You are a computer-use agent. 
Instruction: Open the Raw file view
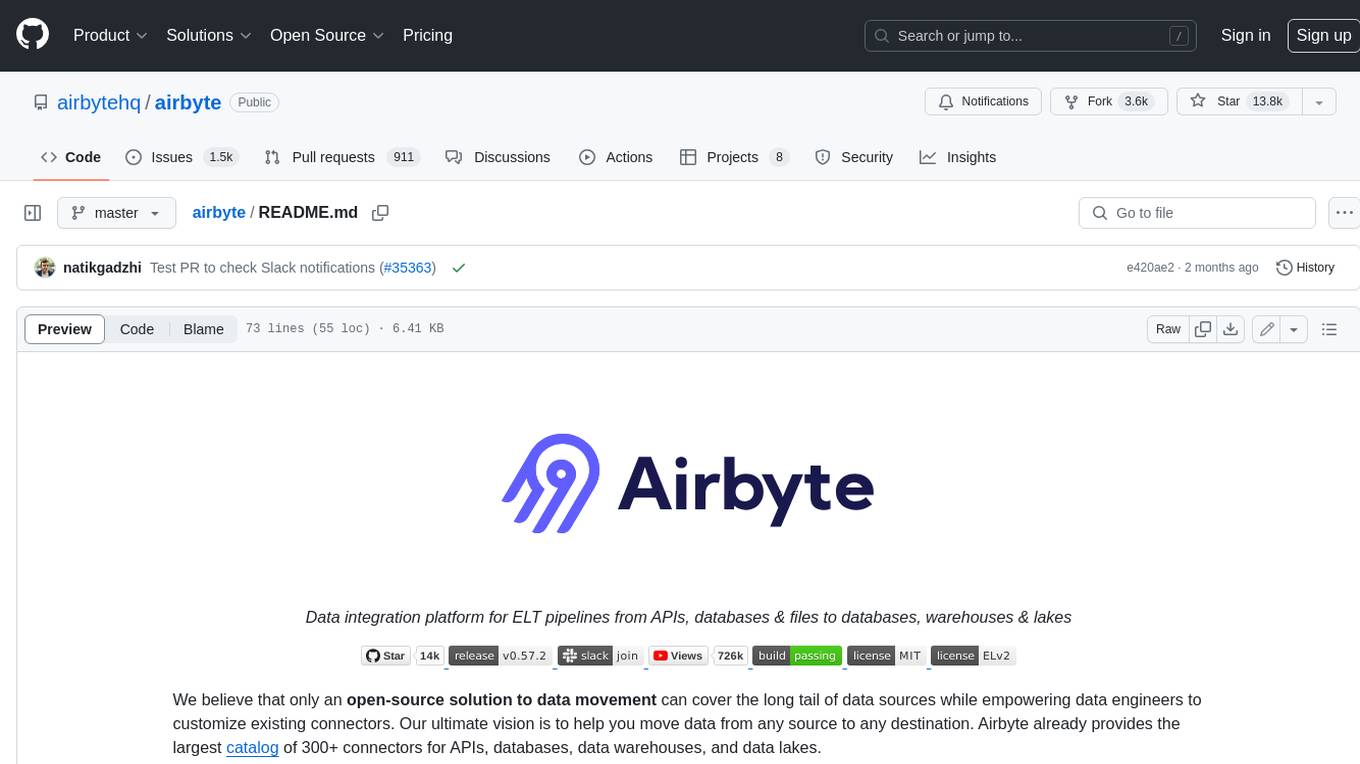(1168, 329)
